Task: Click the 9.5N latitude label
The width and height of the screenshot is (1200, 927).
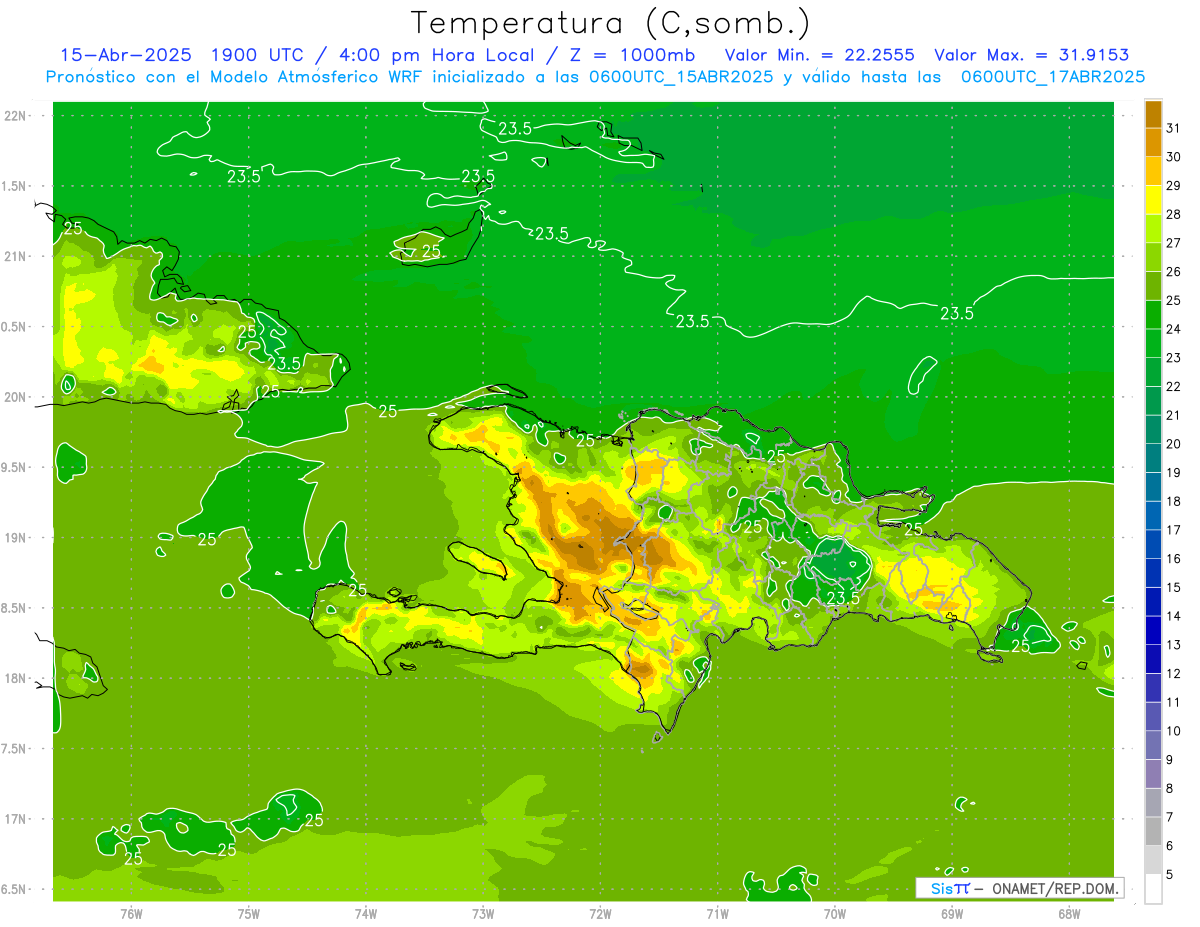Action: pos(13,467)
